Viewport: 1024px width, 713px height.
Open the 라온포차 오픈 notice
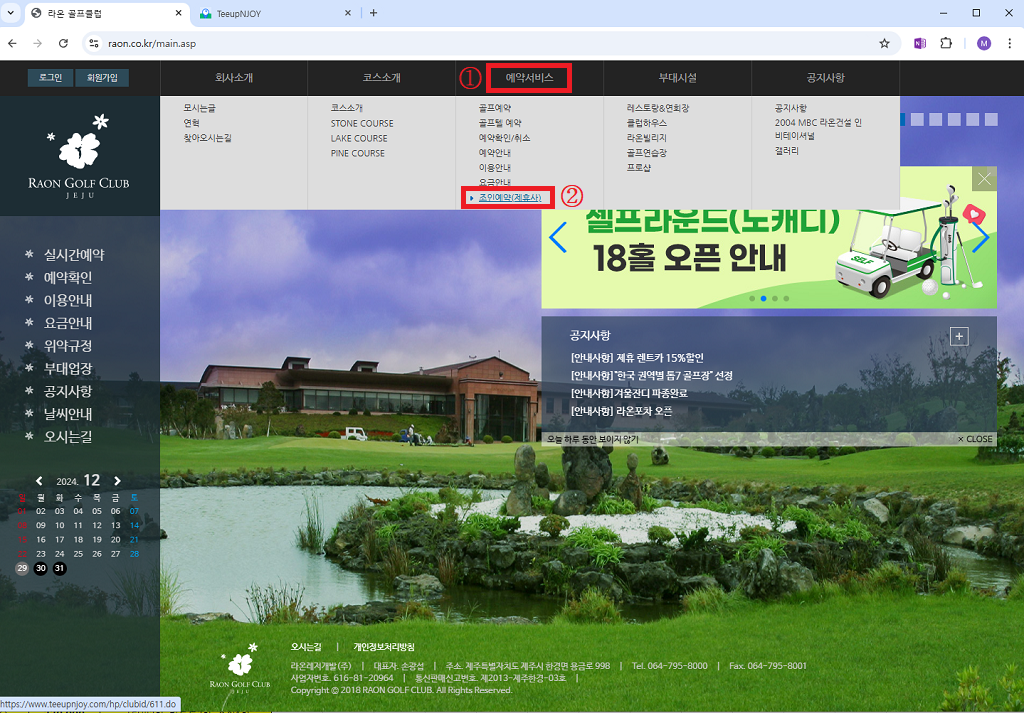(621, 411)
